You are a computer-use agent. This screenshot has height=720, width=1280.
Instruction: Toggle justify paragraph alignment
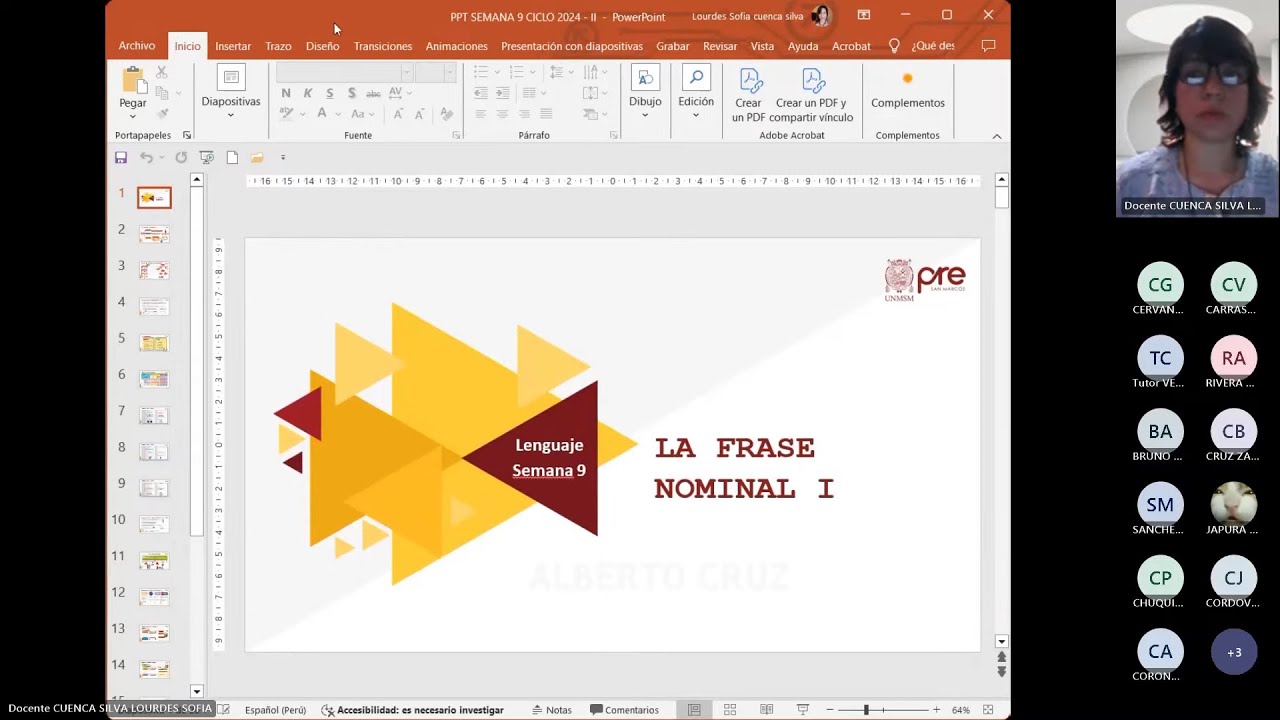[546, 114]
